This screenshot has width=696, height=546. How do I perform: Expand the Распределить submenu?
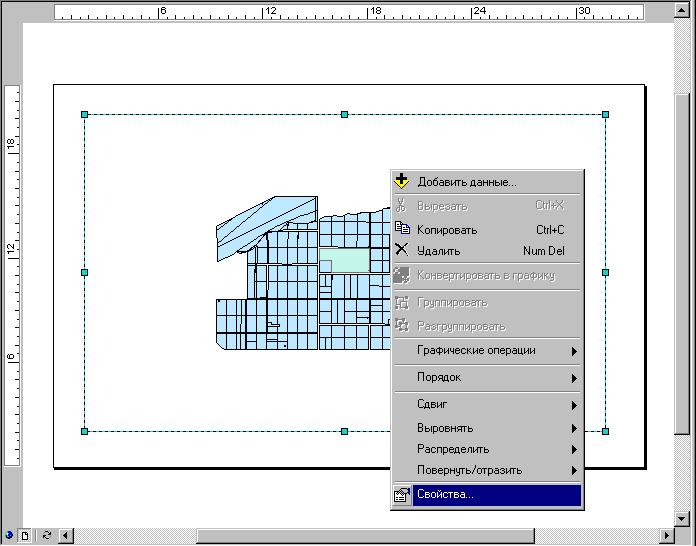pyautogui.click(x=487, y=449)
